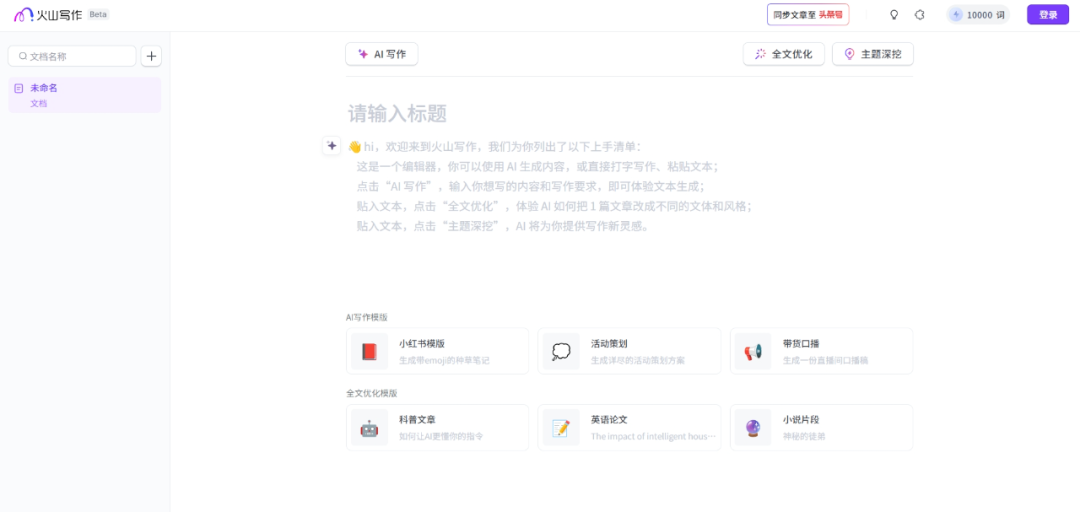The image size is (1080, 512).
Task: Click the description 生成一份直播间口播稿
Action: tap(825, 360)
